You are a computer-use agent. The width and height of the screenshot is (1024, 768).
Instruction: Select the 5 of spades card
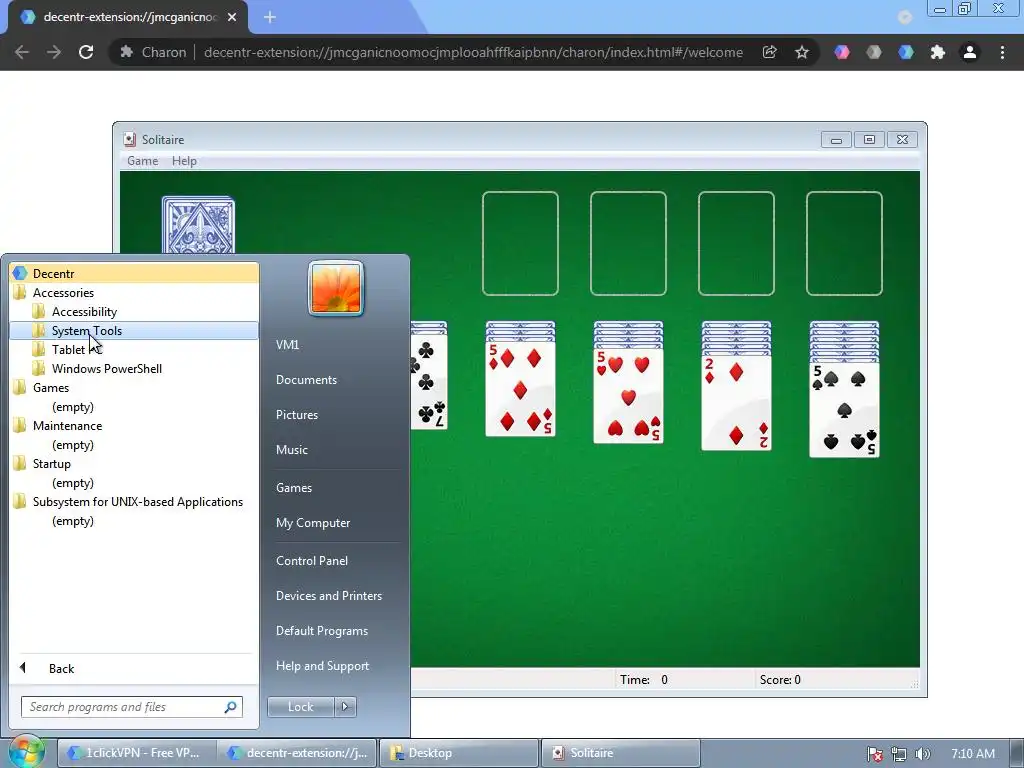pos(844,410)
